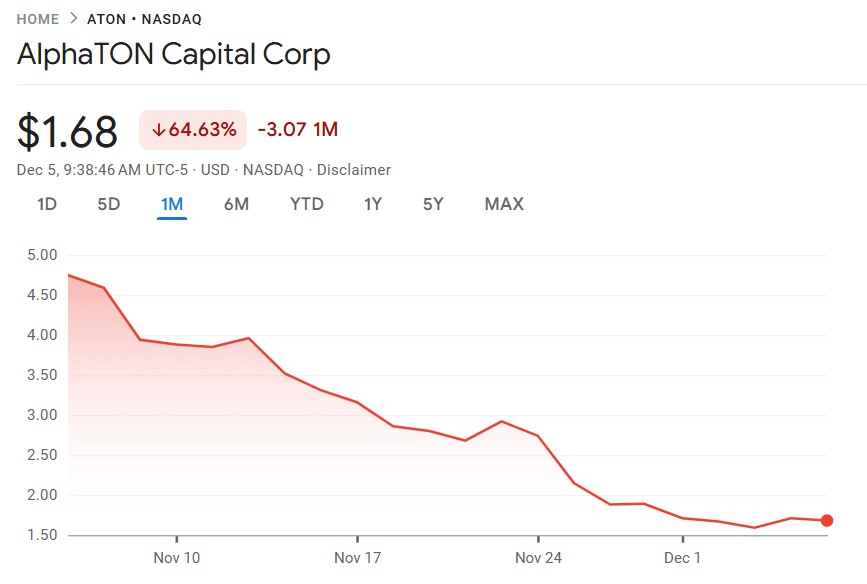Screen dimensions: 867x584
Task: Select the currently active 1M tab
Action: (172, 204)
